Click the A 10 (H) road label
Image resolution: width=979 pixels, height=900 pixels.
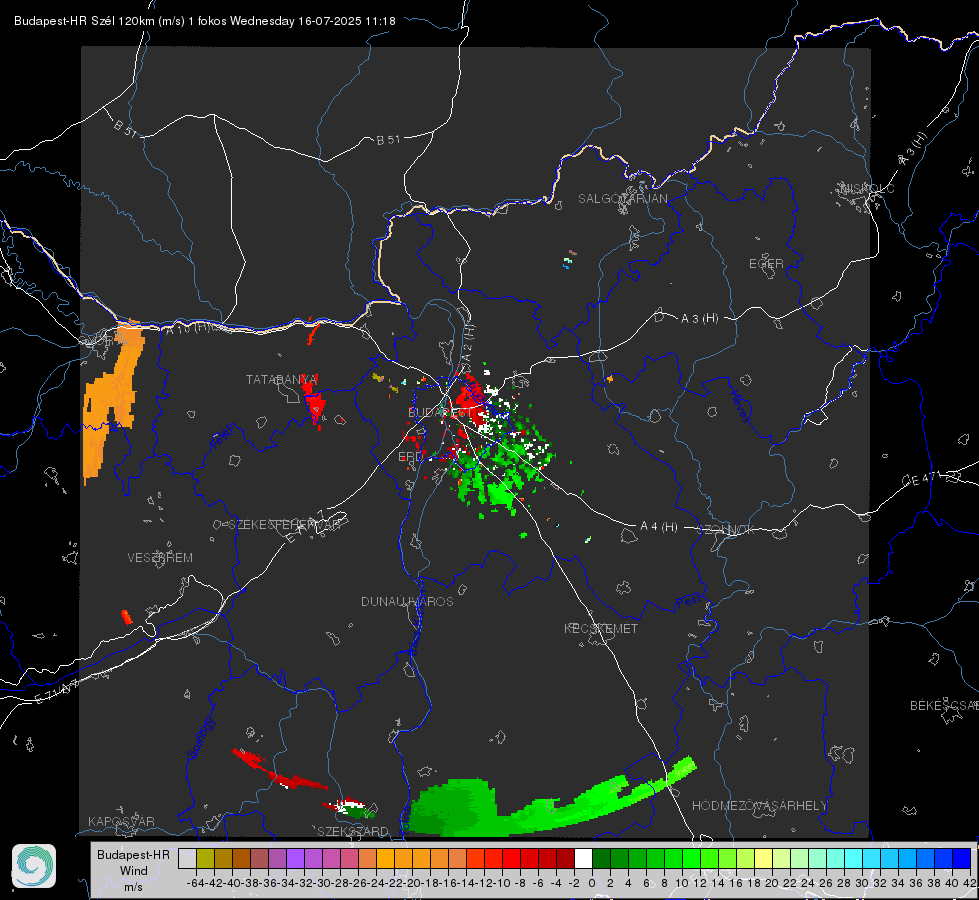[188, 328]
